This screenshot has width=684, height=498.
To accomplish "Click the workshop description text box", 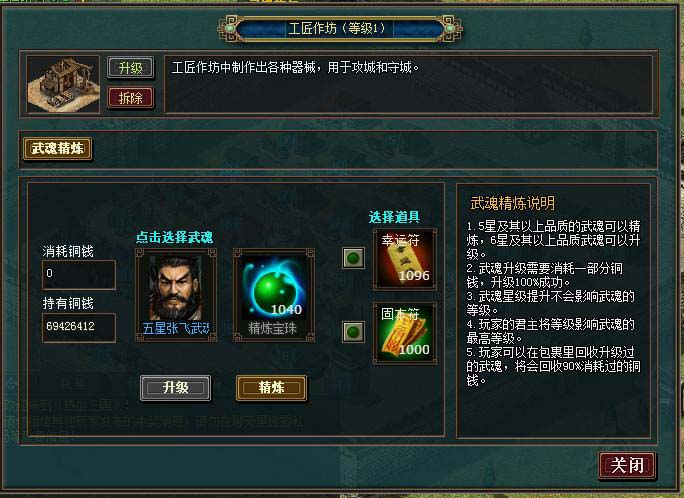I will coord(408,84).
